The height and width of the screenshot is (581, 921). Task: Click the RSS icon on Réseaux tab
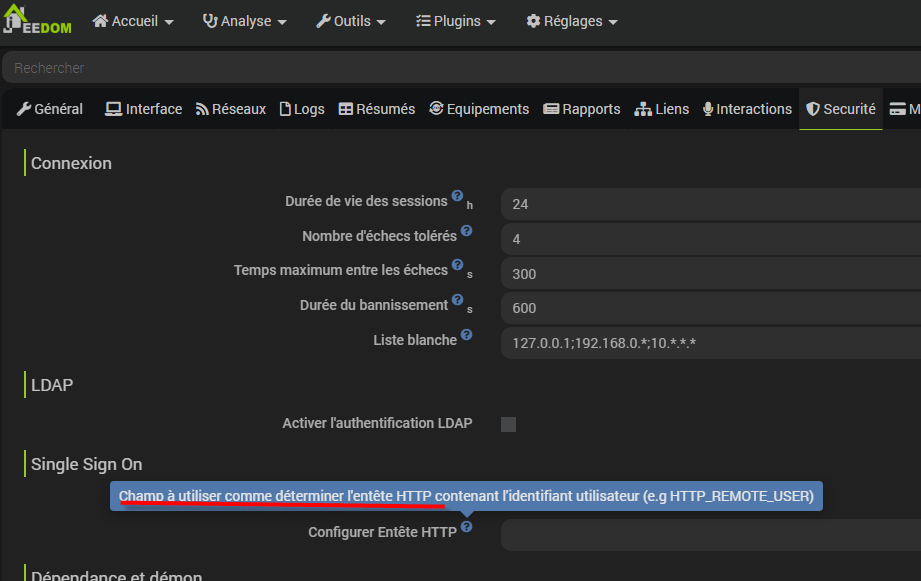coord(202,109)
